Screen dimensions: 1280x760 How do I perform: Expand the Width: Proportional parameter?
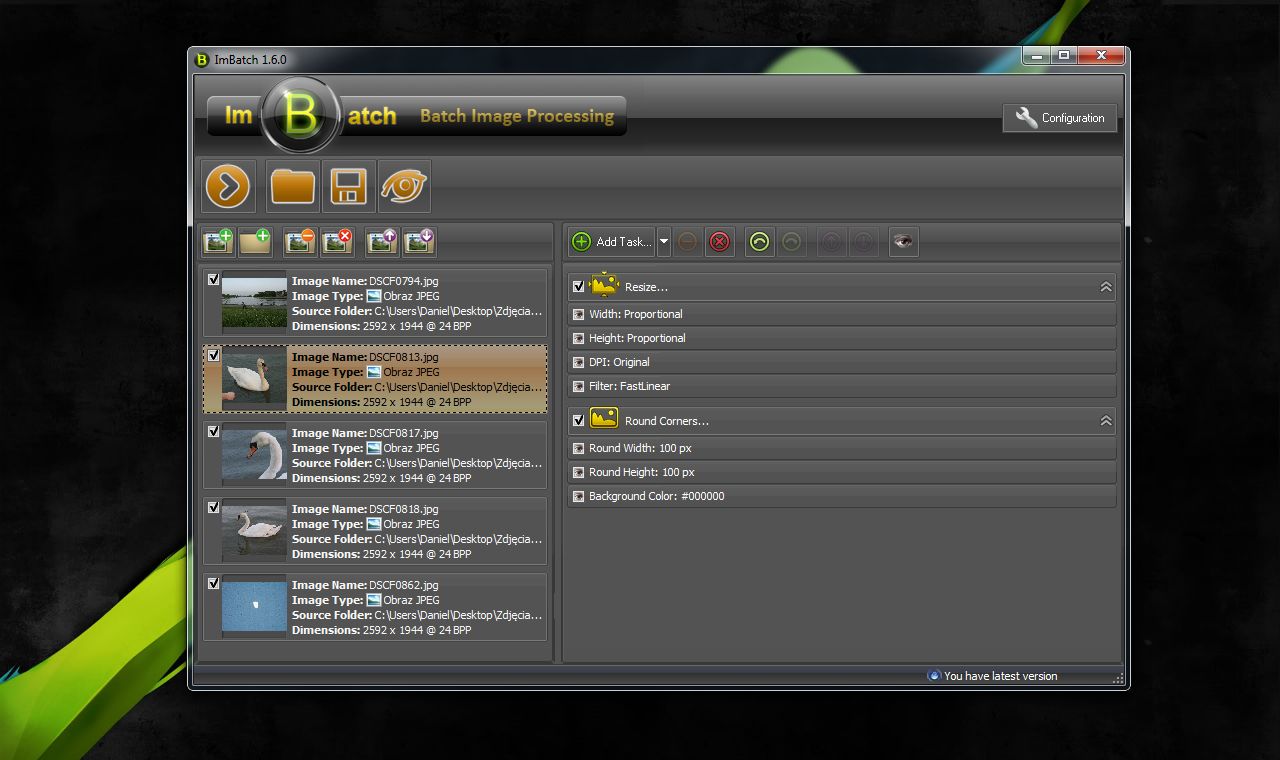point(842,314)
